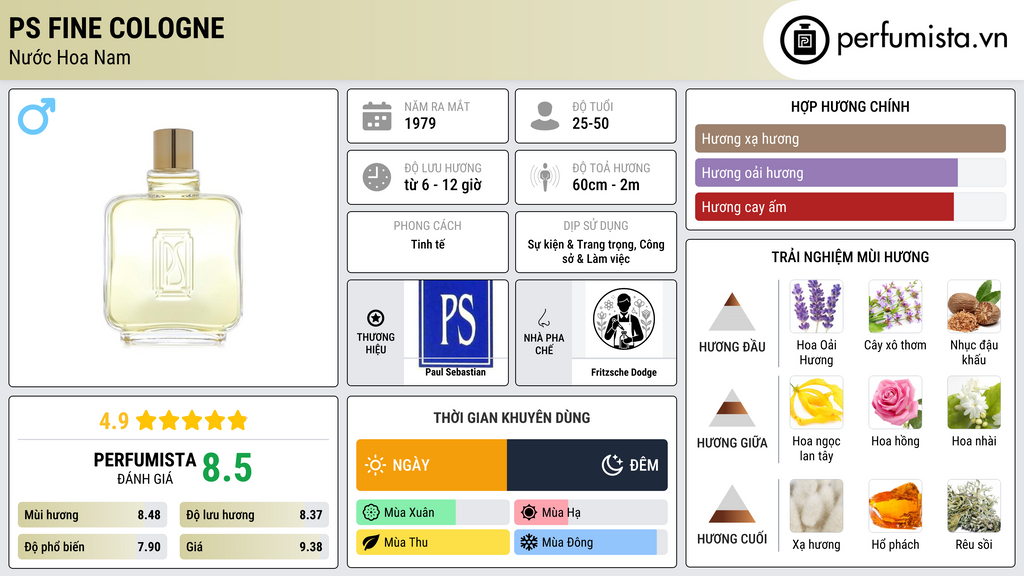Click the perfumista.vn bottle logo icon
This screenshot has width=1024, height=576.
pyautogui.click(x=804, y=40)
